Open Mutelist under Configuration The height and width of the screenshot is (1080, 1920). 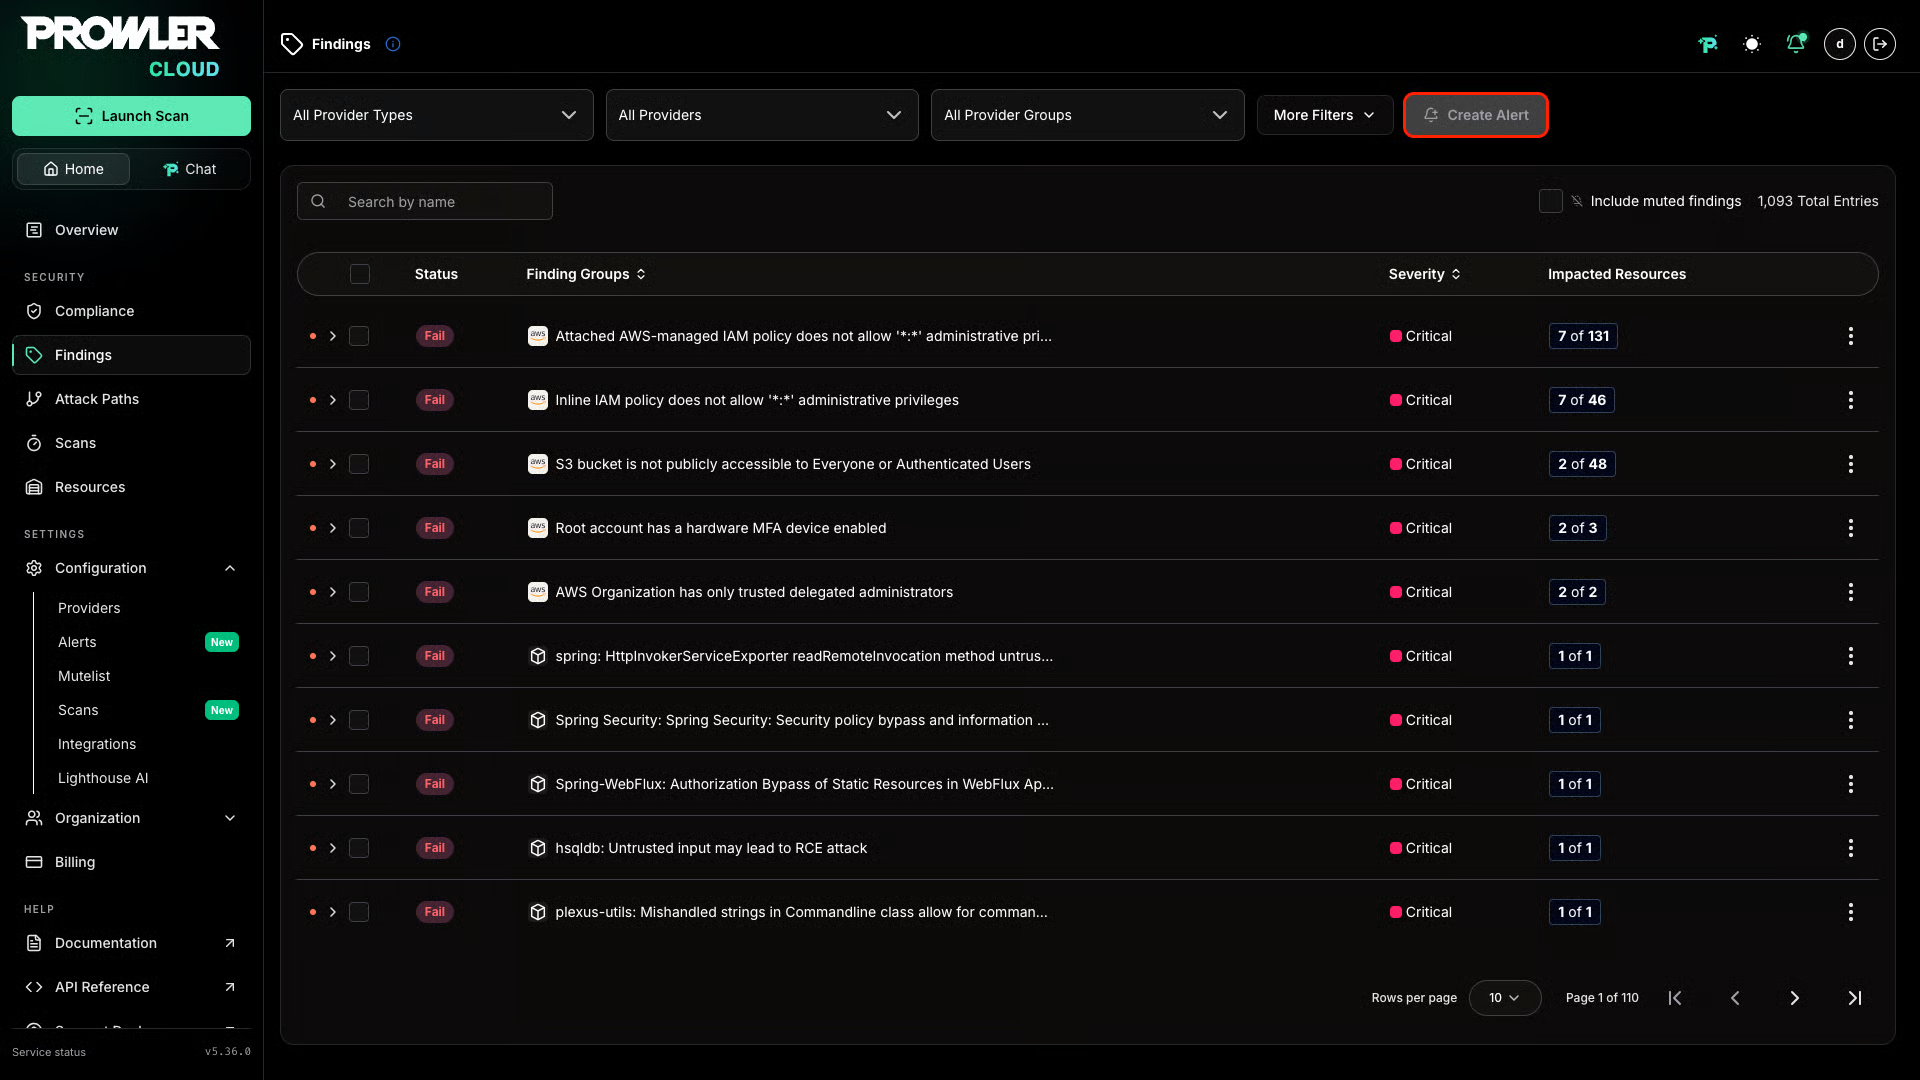pos(84,676)
